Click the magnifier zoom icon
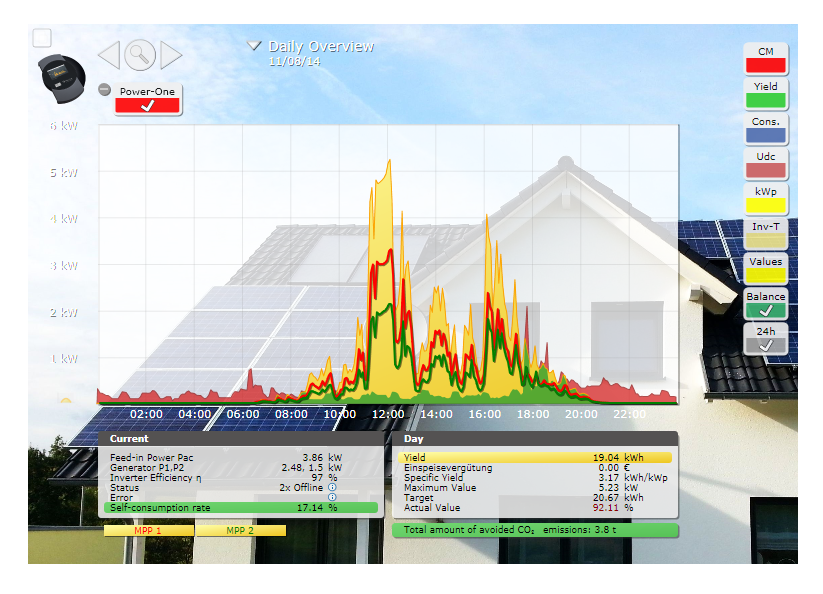 coord(140,55)
